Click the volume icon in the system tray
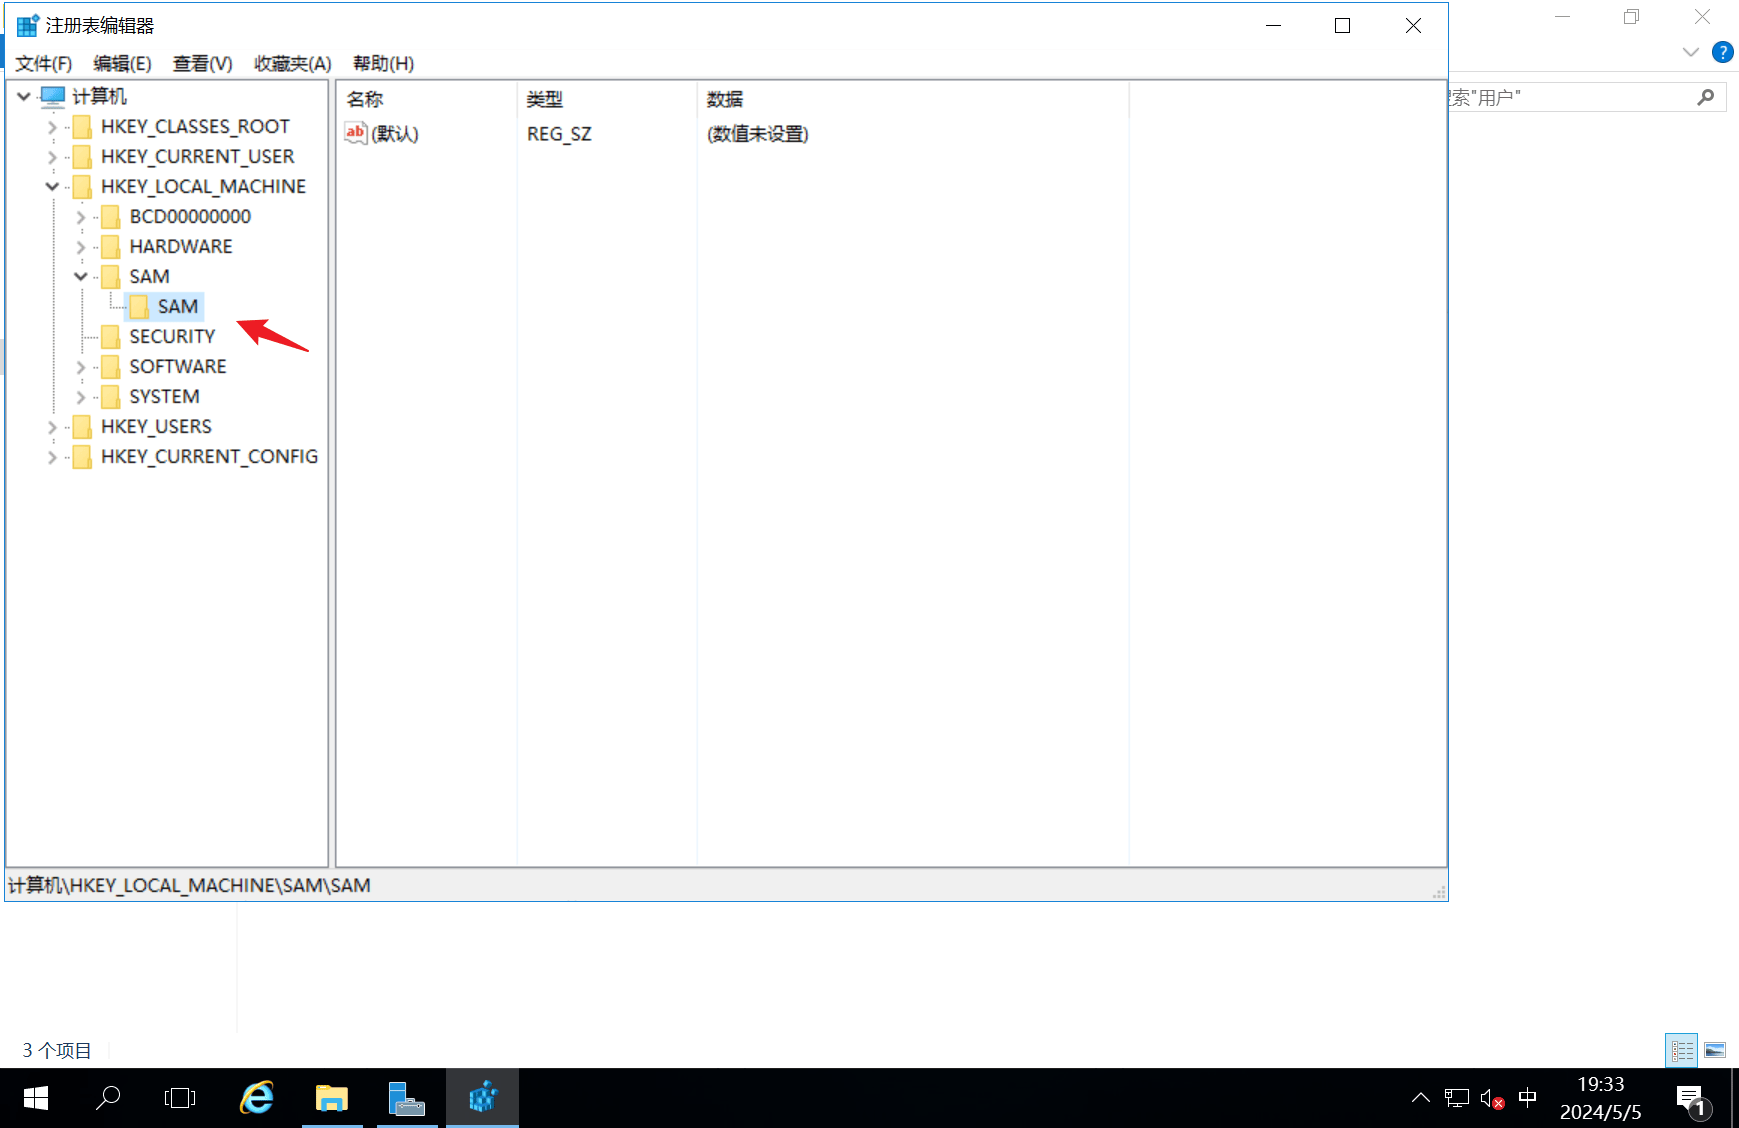1739x1128 pixels. (x=1491, y=1099)
